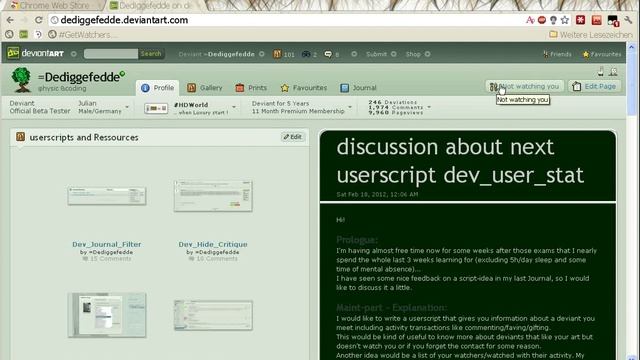Click the #HDWorld group stamp icon
Viewport: 640px width, 360px height.
[x=156, y=108]
